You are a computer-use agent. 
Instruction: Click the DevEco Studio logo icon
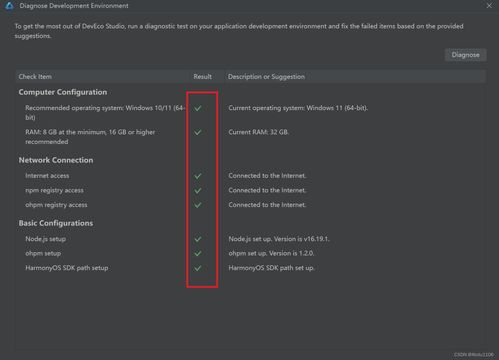click(x=9, y=6)
